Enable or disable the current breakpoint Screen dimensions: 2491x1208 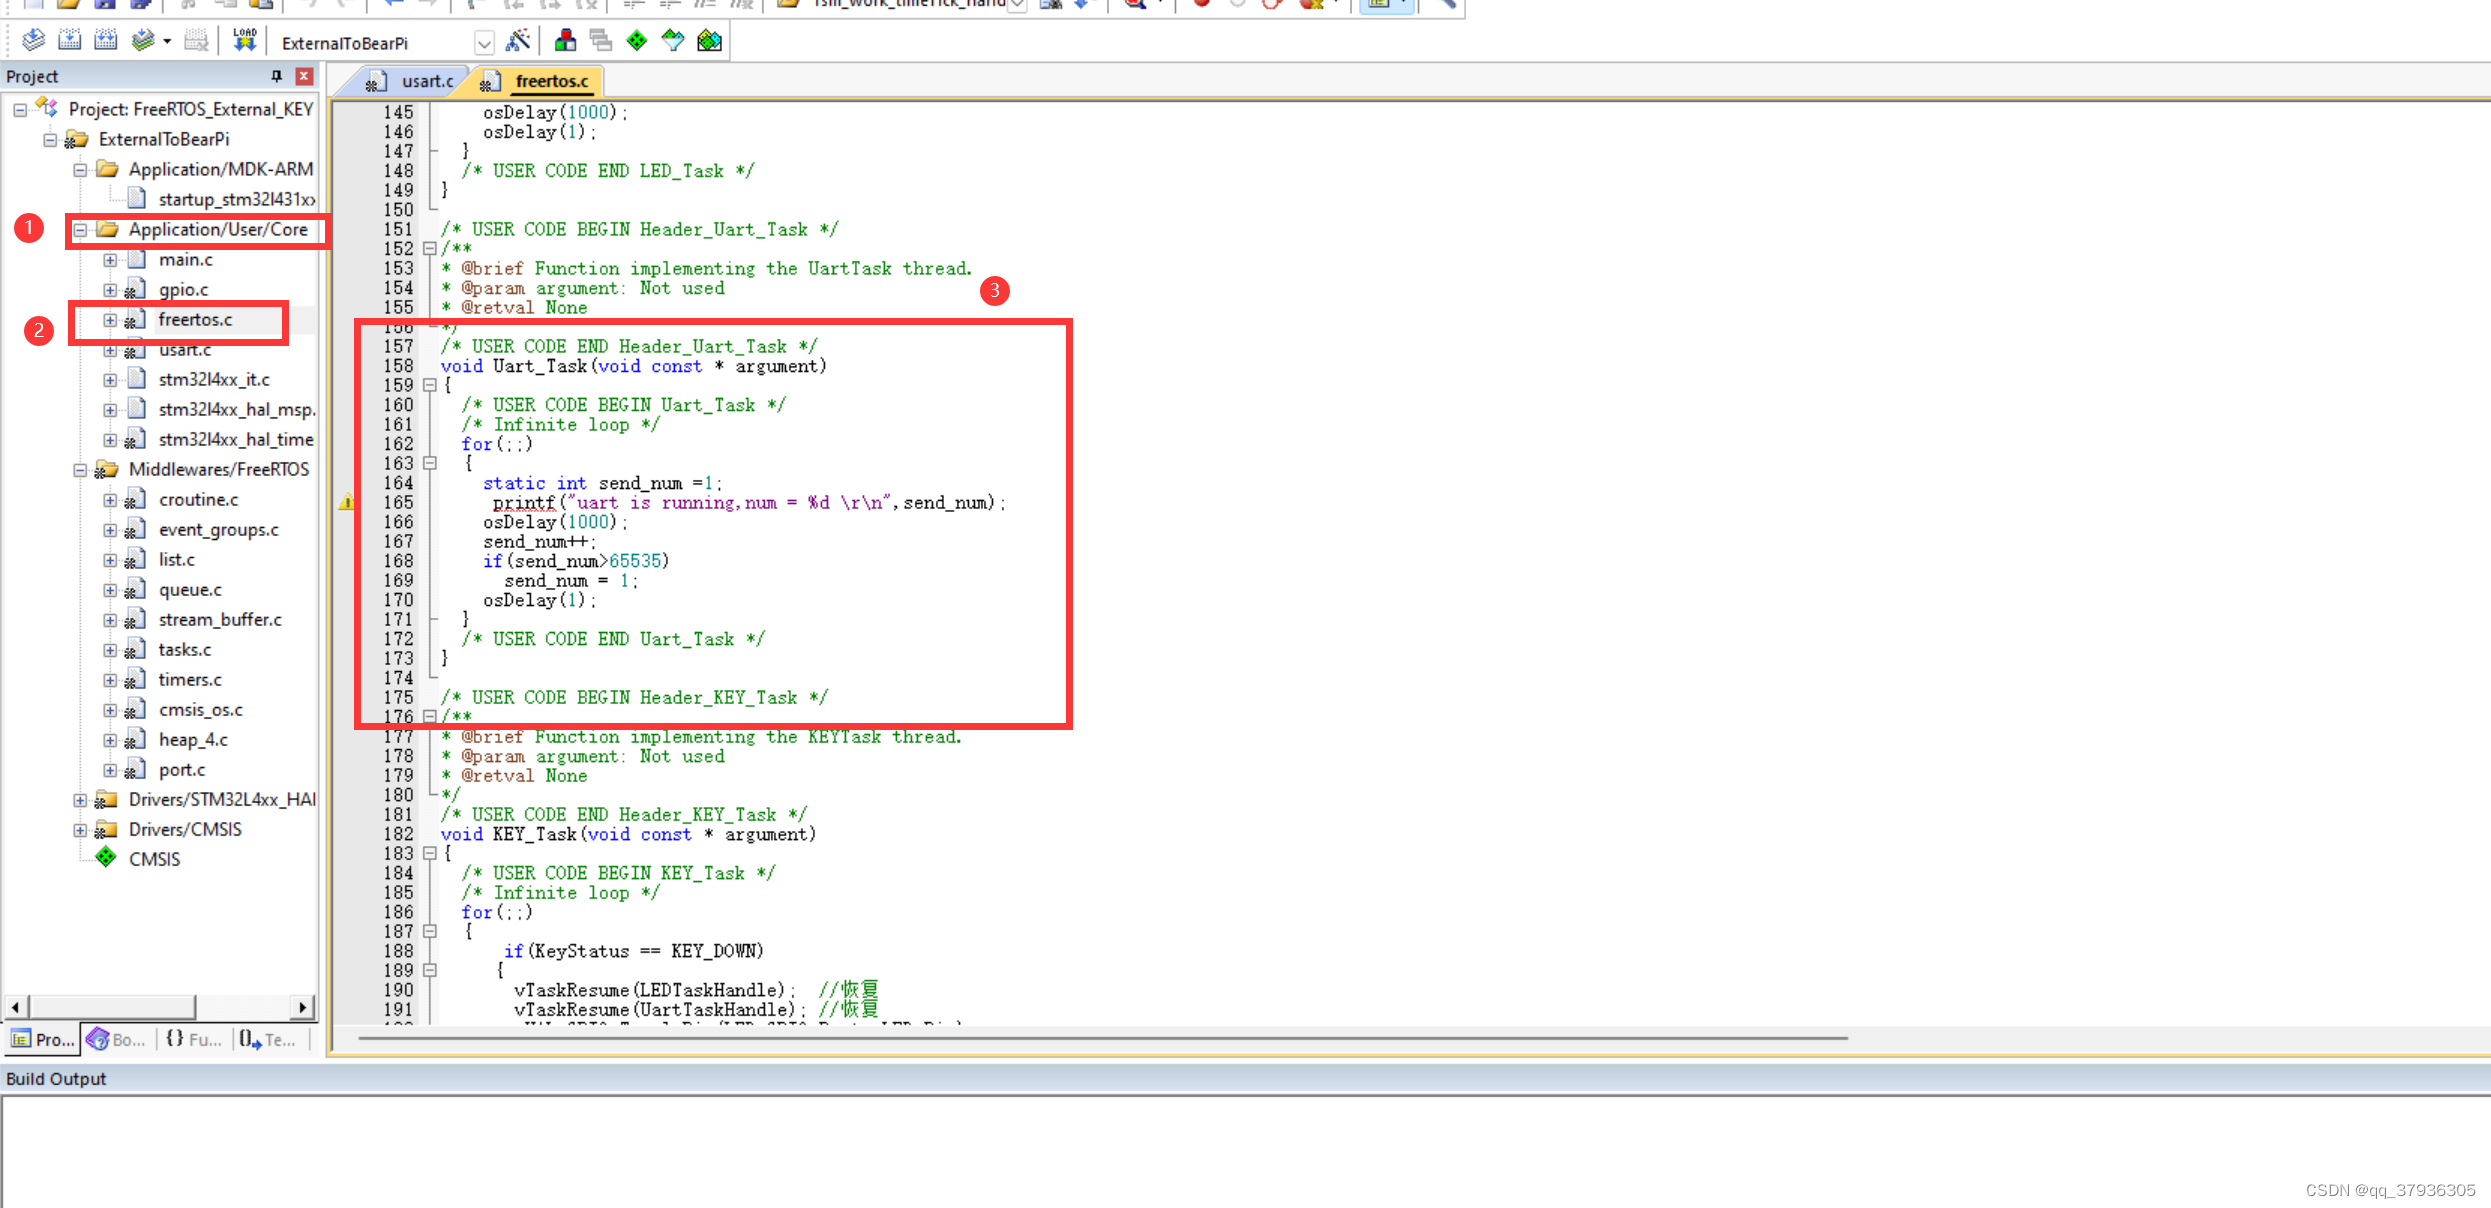pyautogui.click(x=1236, y=5)
